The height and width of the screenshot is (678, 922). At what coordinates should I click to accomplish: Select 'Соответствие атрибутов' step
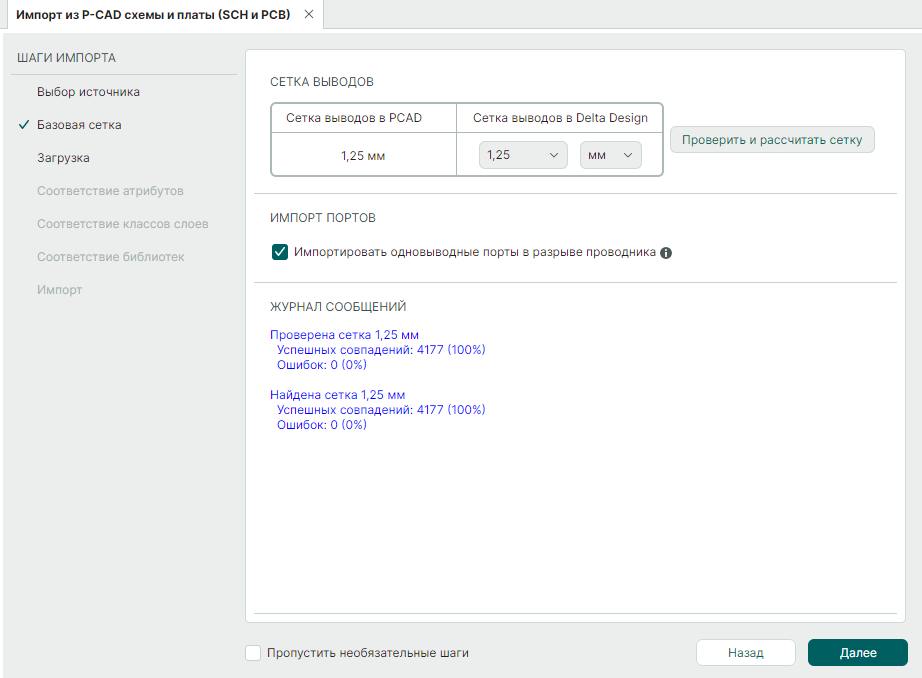(110, 191)
